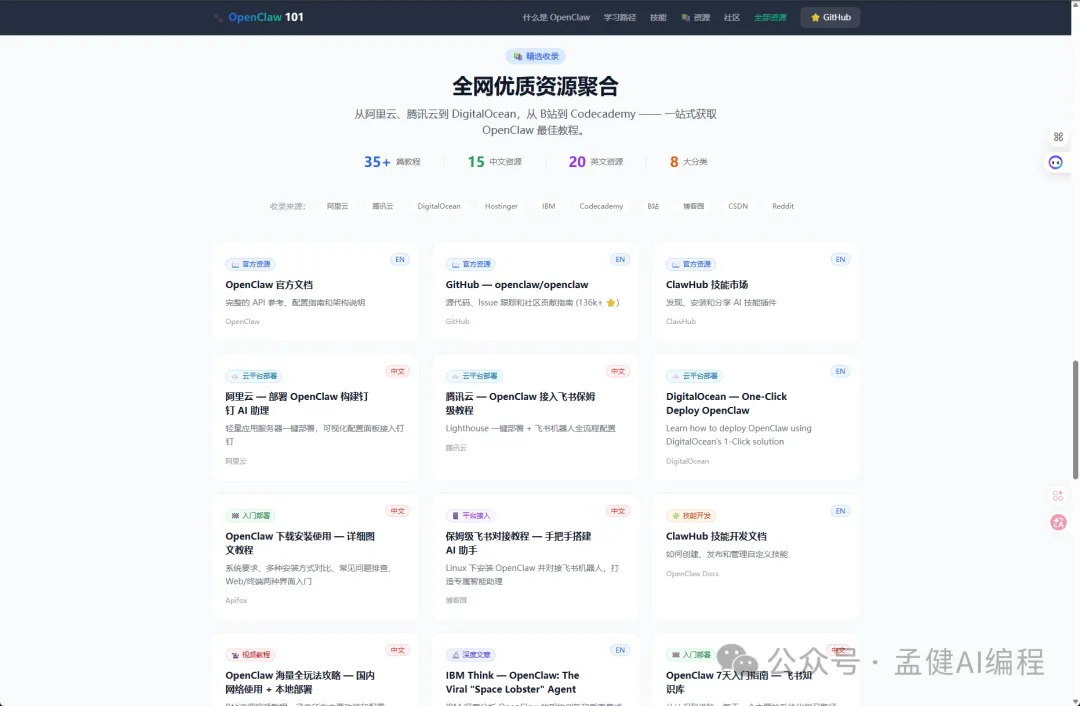Select the 全部资源 navigation link

(x=770, y=18)
